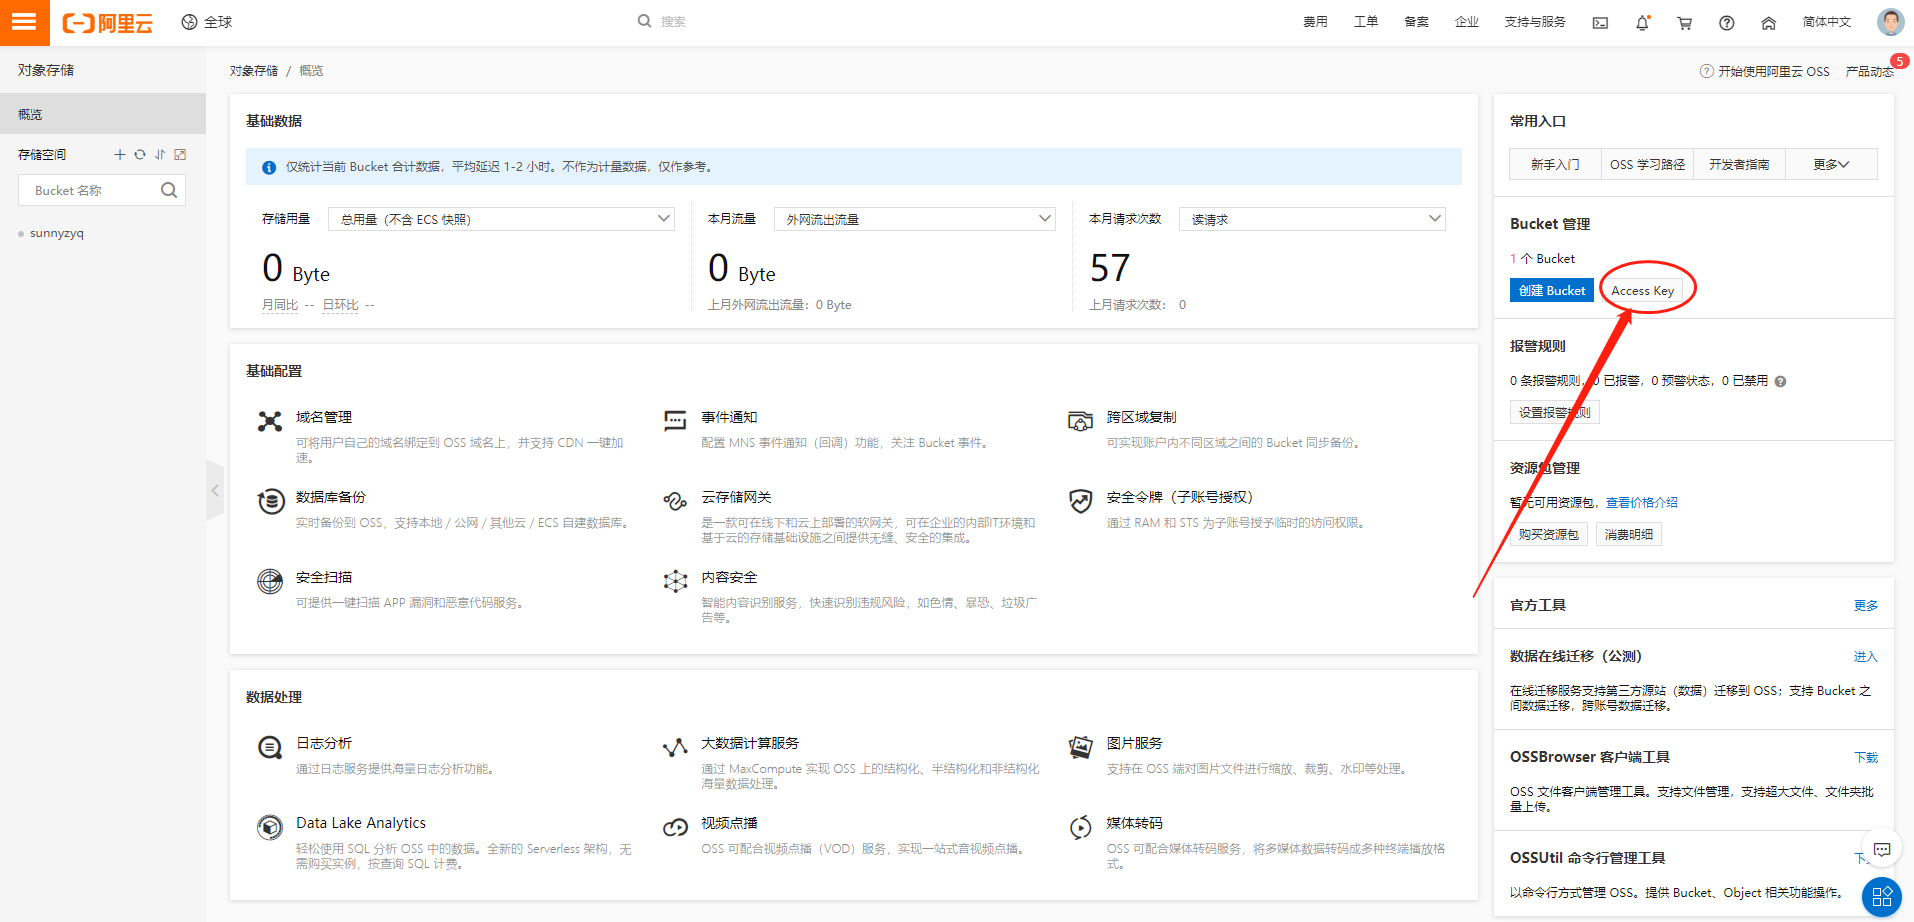Open 安全令牌 (子账号授权)
The height and width of the screenshot is (922, 1914).
point(1179,497)
